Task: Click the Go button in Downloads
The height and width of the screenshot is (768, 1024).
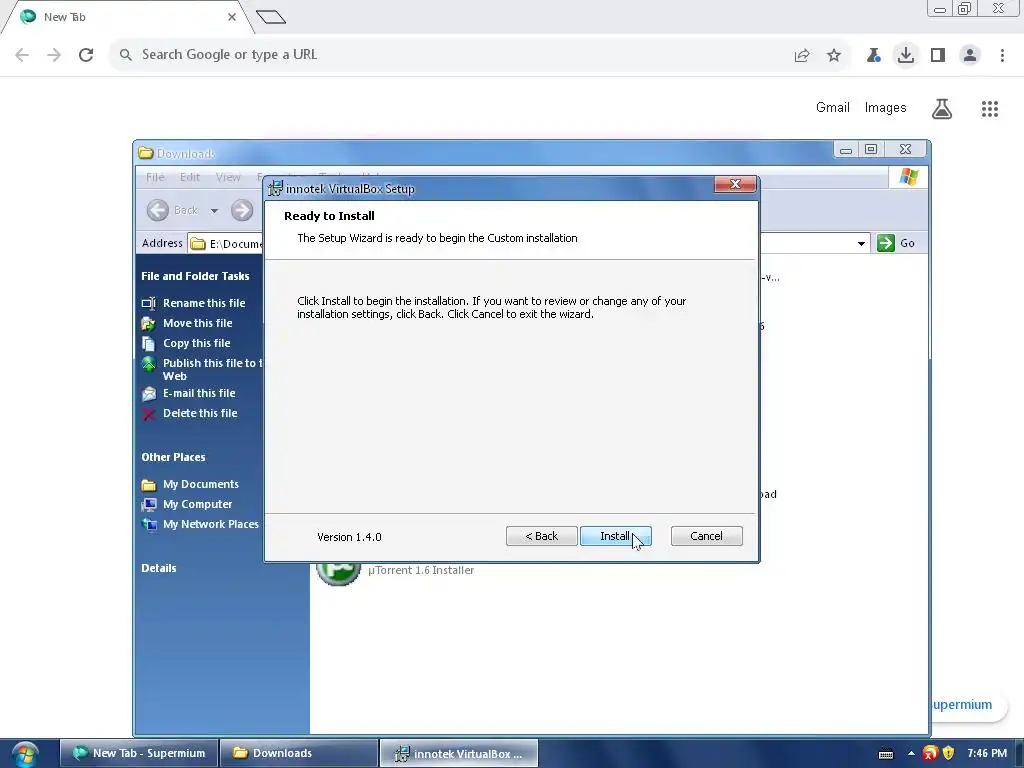Action: click(897, 243)
